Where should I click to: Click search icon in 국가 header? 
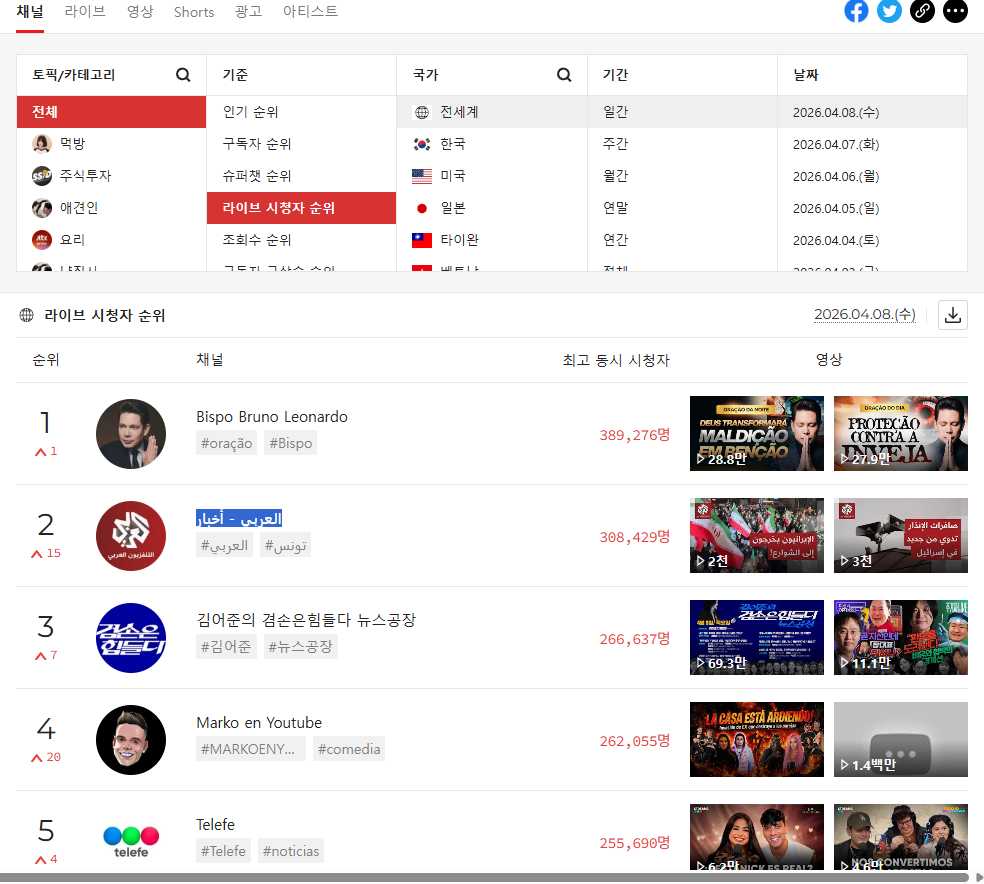coord(564,75)
